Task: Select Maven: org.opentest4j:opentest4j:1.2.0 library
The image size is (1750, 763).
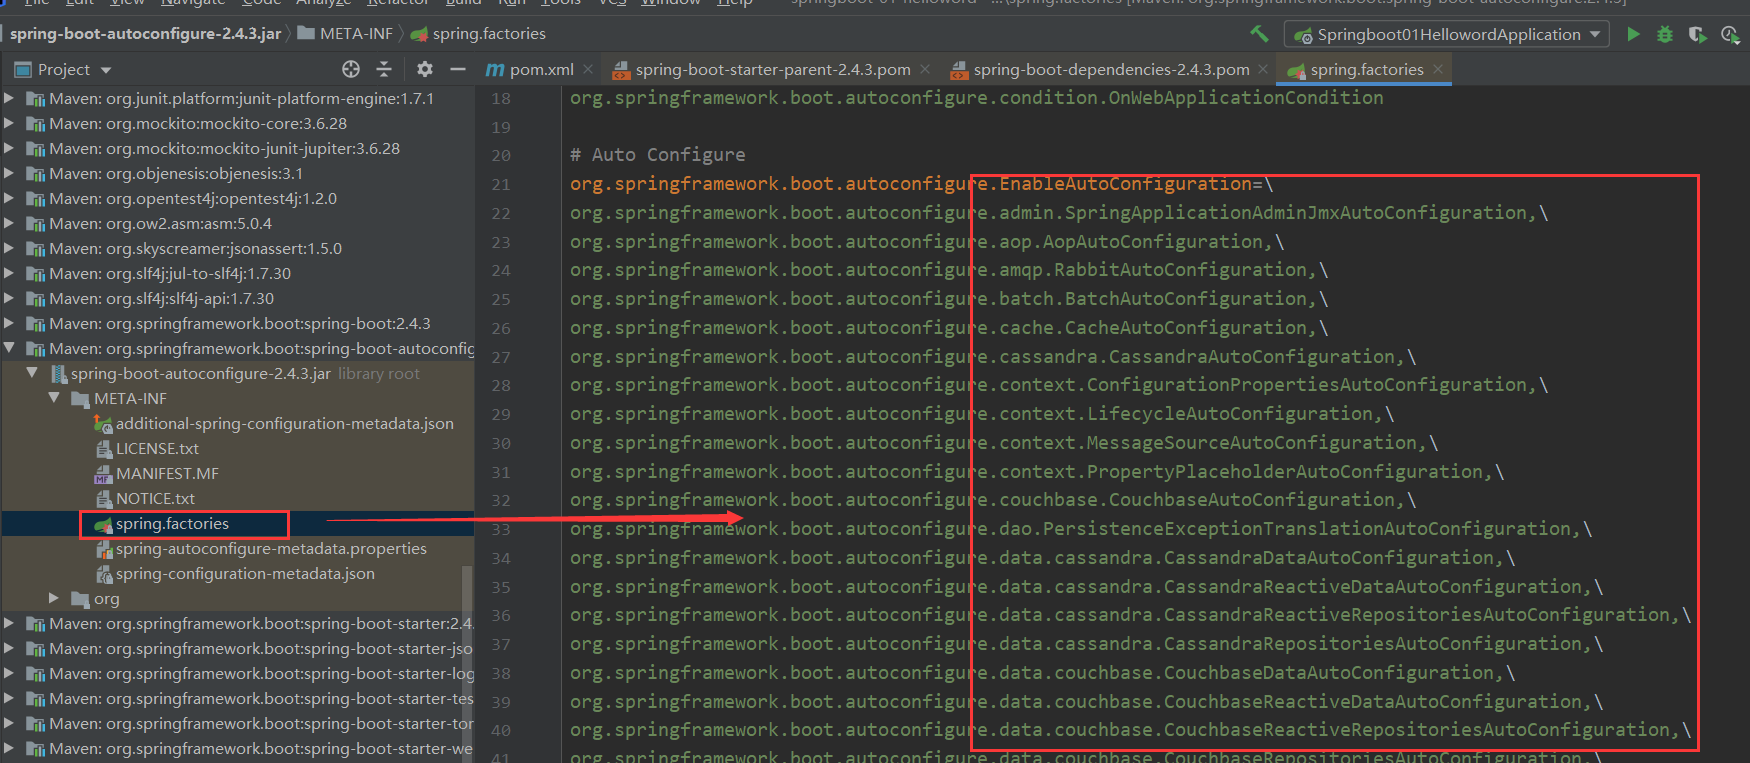Action: click(x=193, y=199)
